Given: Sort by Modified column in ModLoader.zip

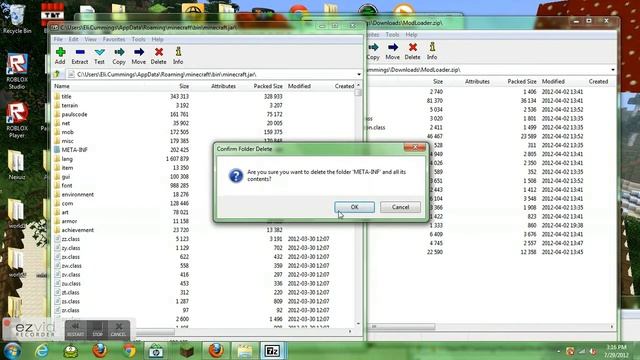Looking at the screenshot, I should [553, 82].
